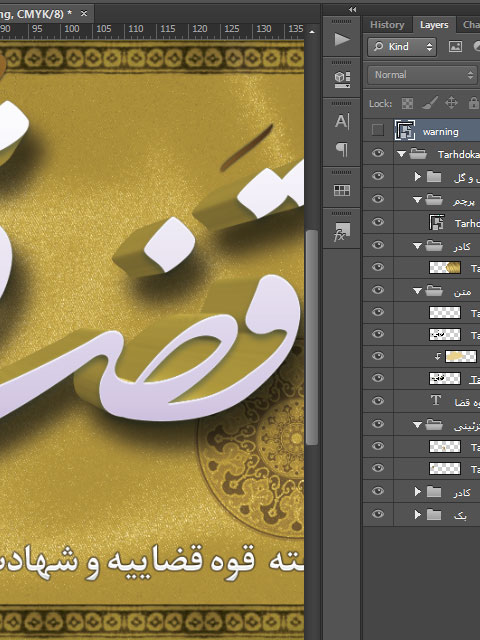
Task: Hide the متن group
Action: [x=378, y=290]
